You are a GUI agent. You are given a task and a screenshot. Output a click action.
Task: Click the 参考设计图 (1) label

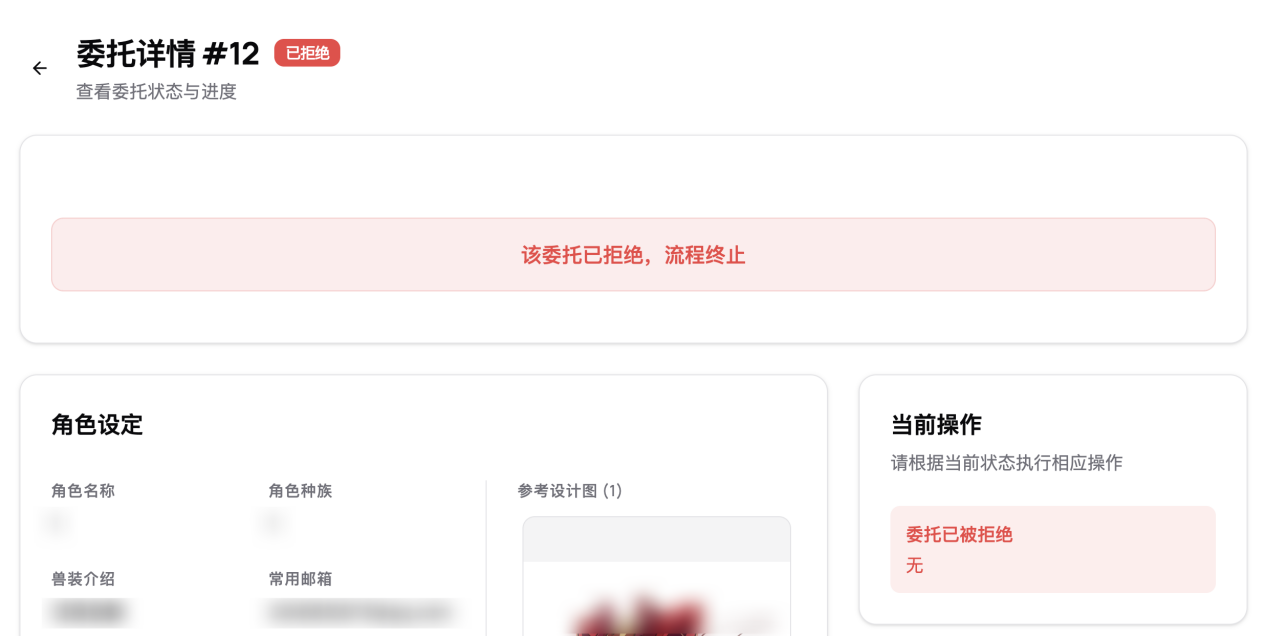pyautogui.click(x=570, y=491)
